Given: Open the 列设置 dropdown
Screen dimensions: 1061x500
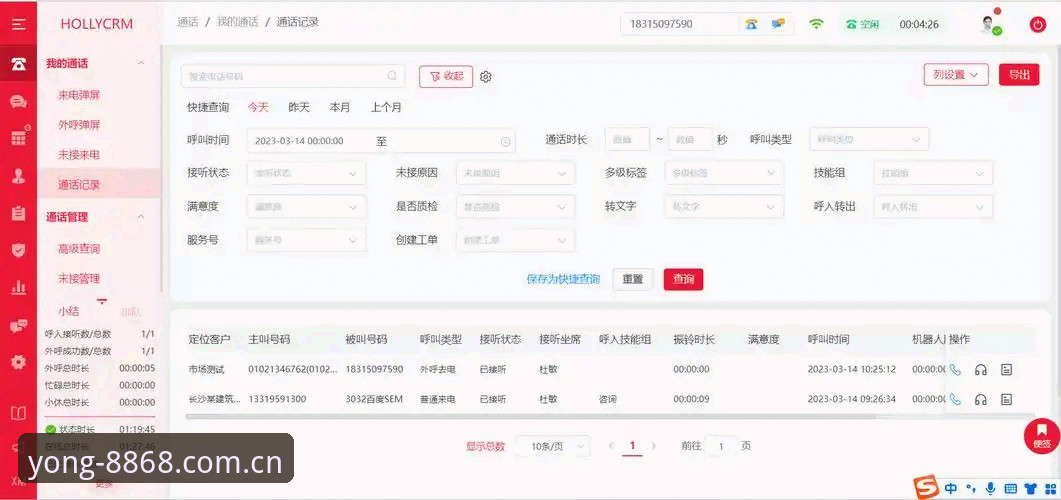Looking at the screenshot, I should [956, 74].
